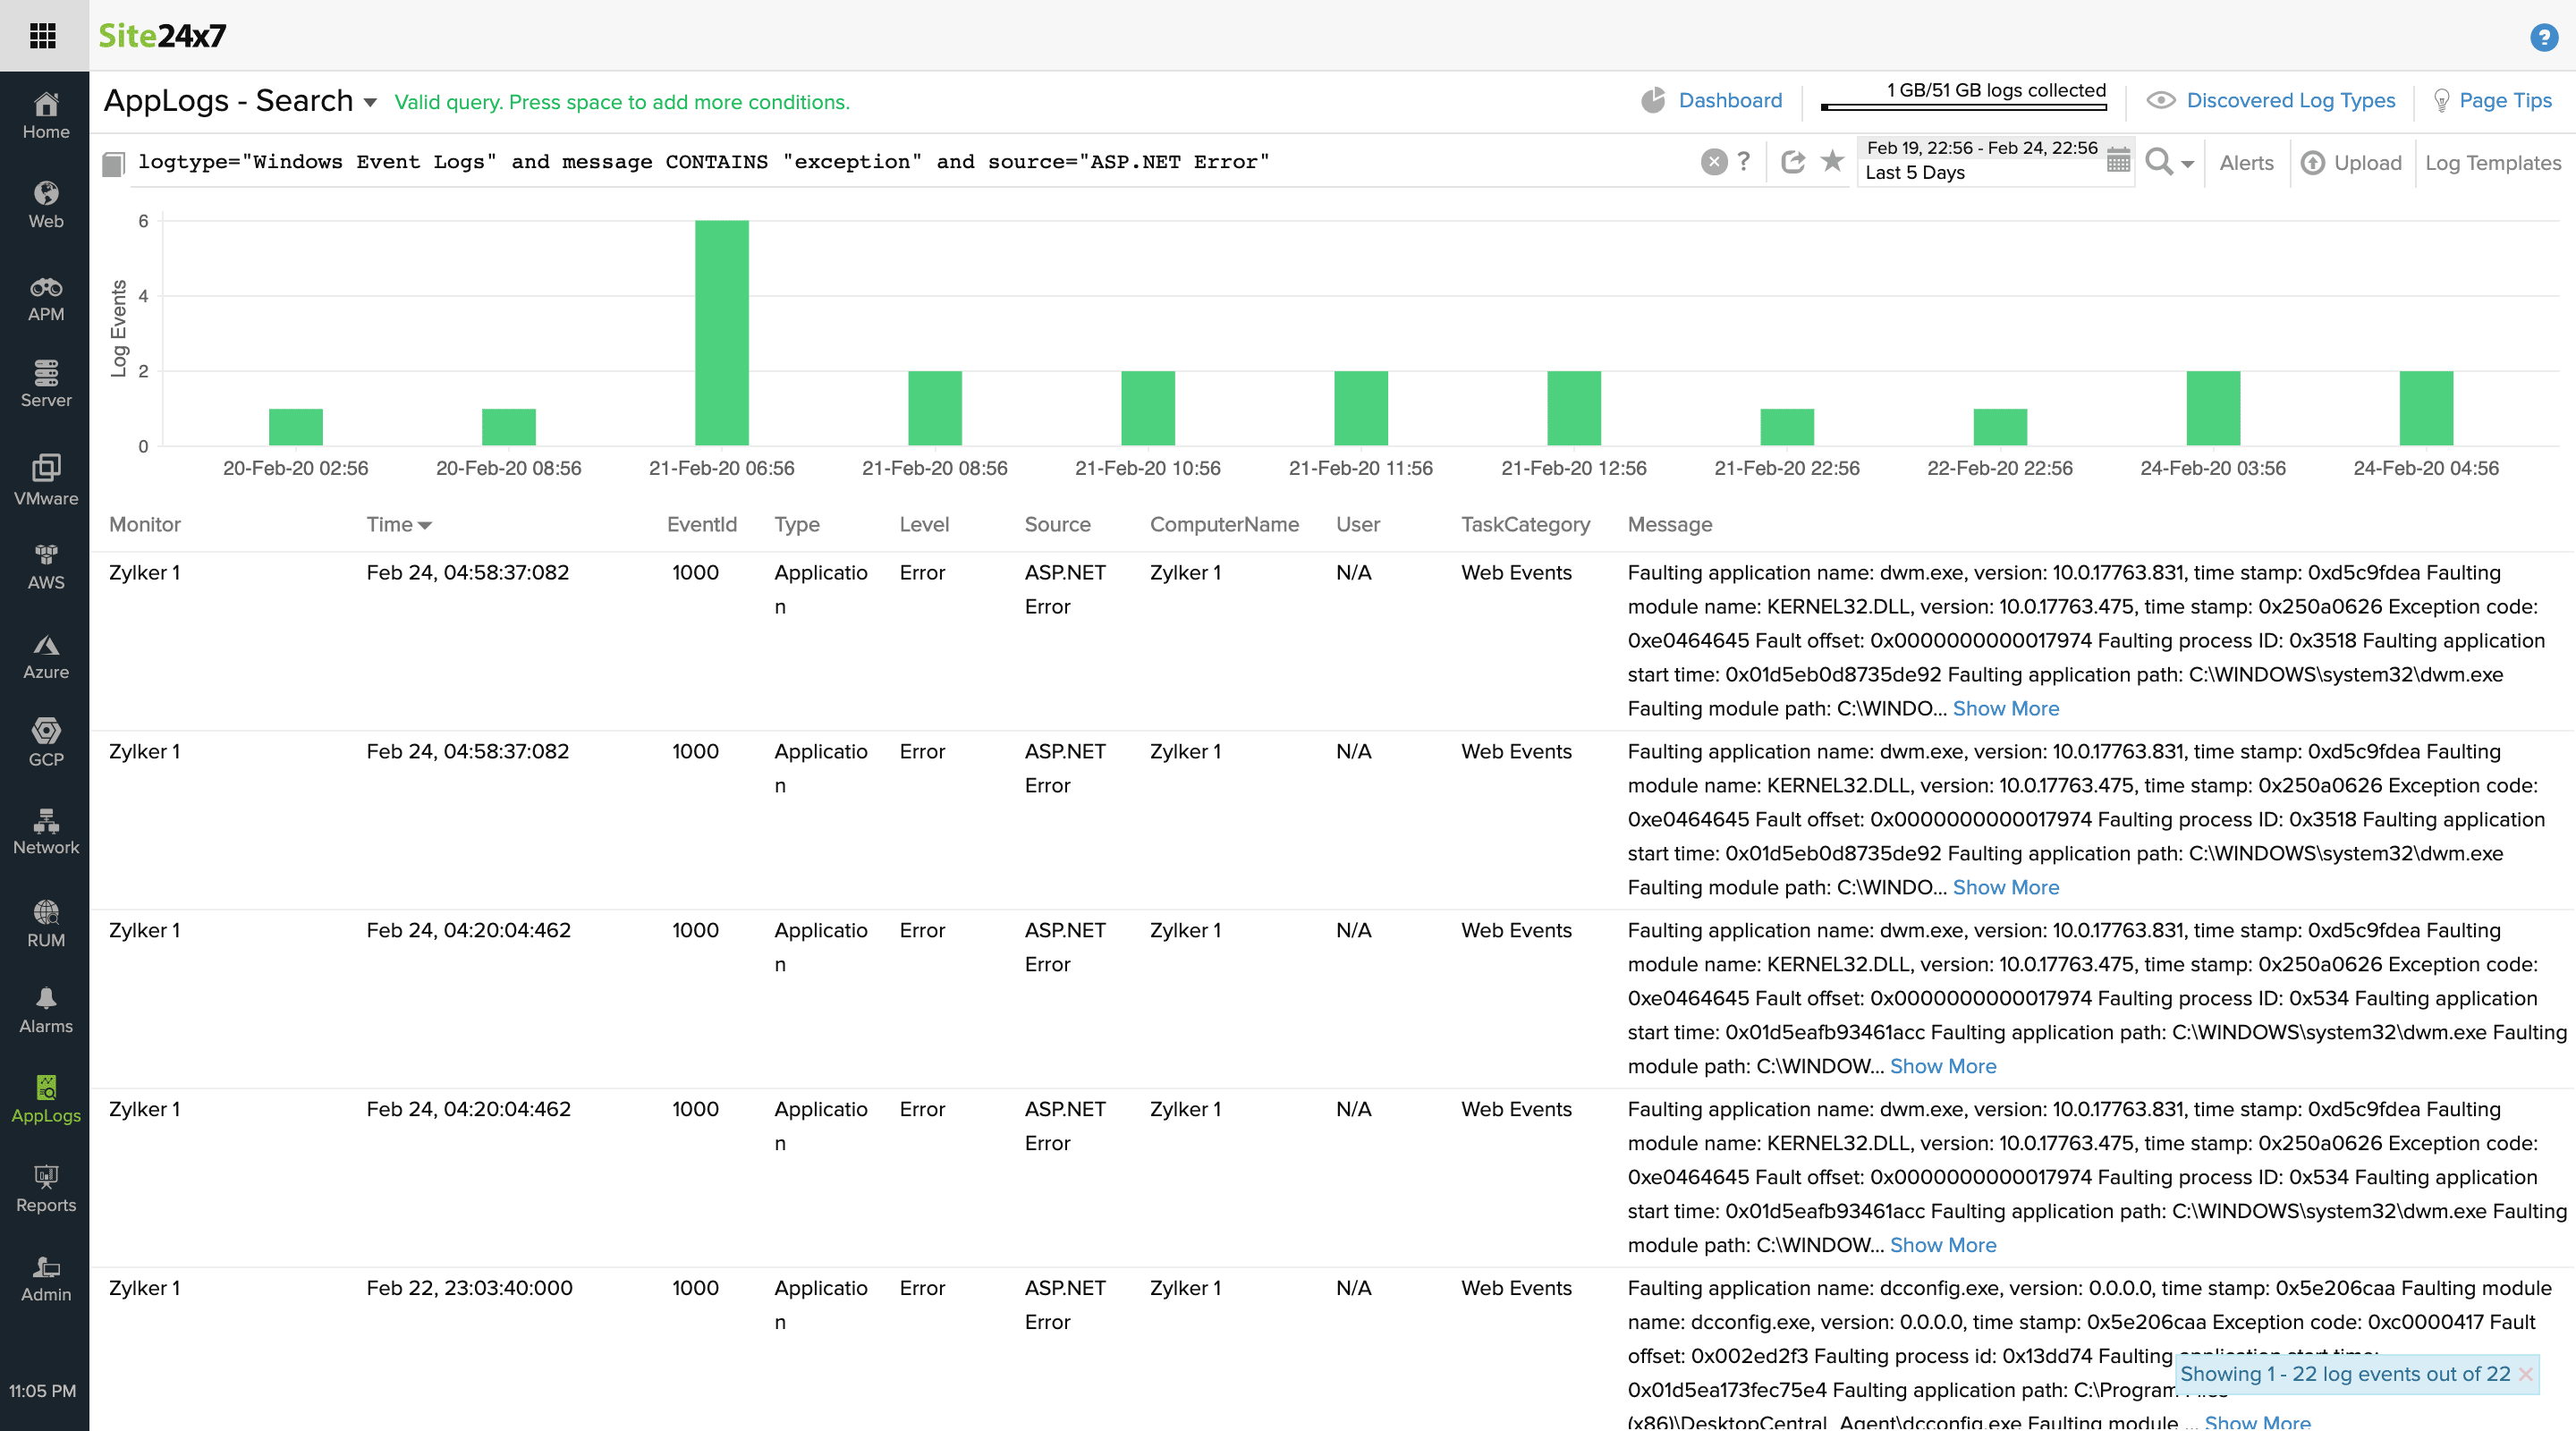Click the share/export query icon
Viewport: 2576px width, 1431px height.
click(x=1792, y=161)
